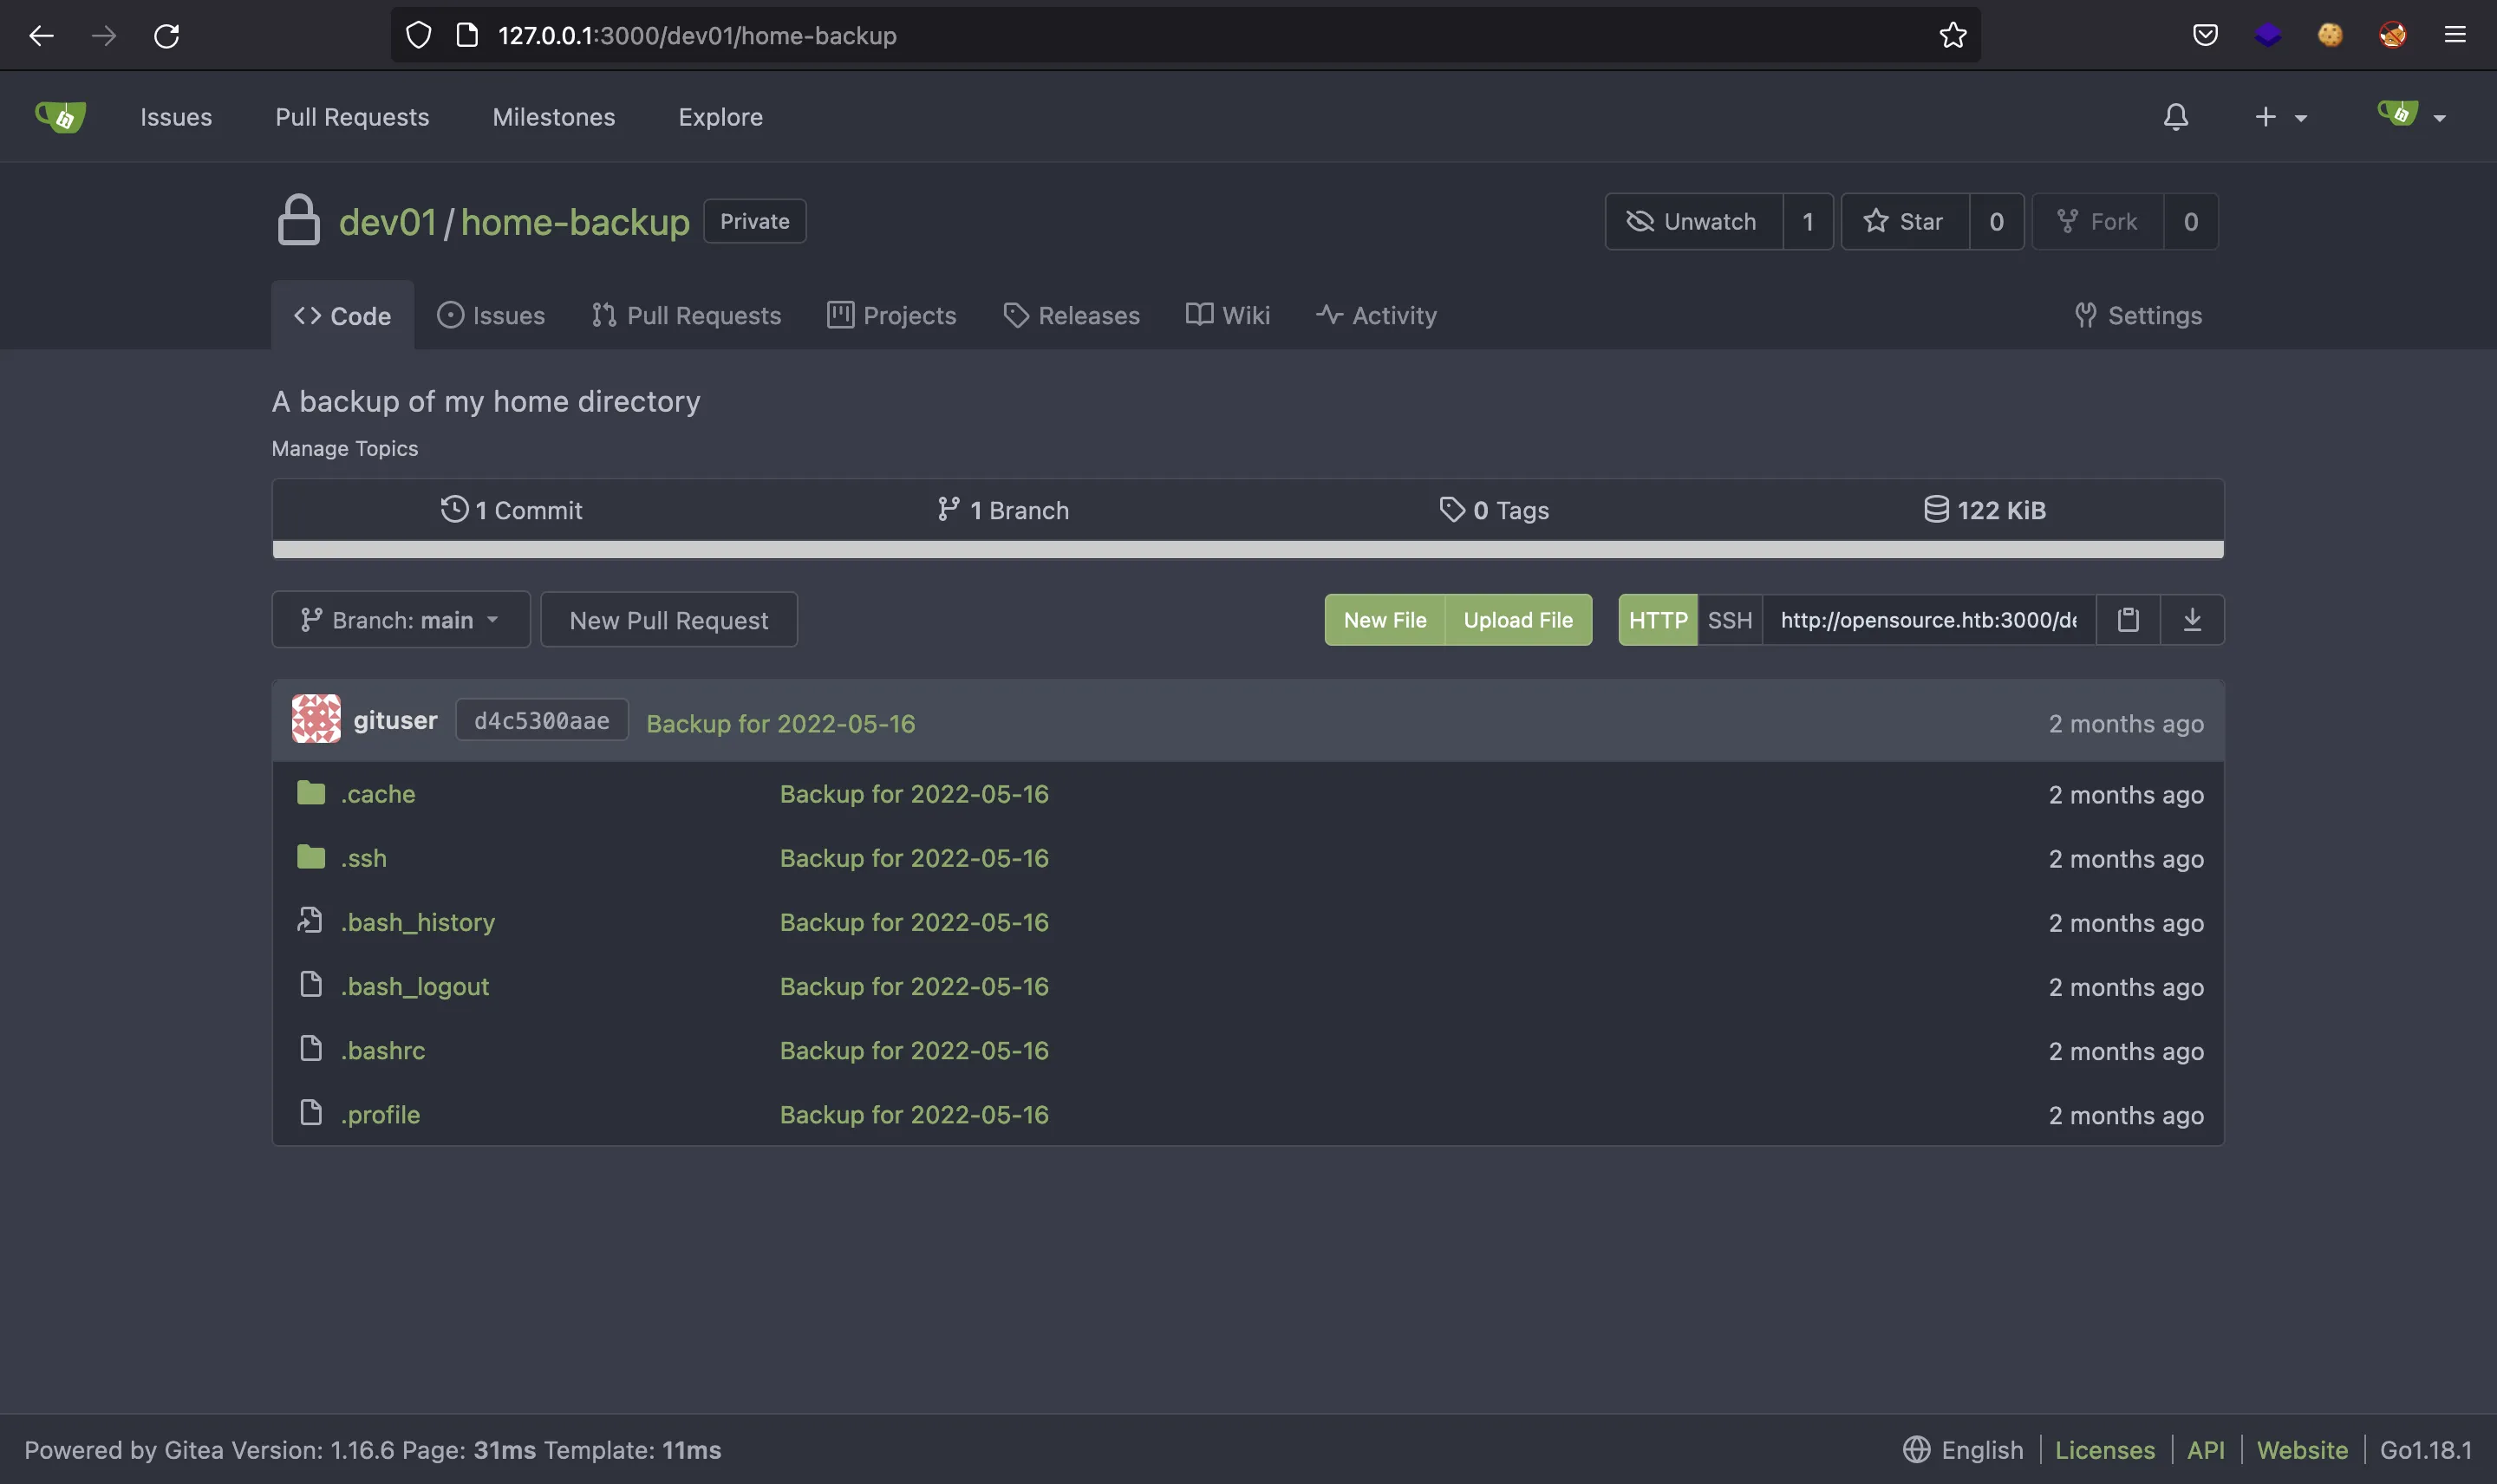Copy the clone URL with clipboard icon
This screenshot has width=2497, height=1484.
2128,620
